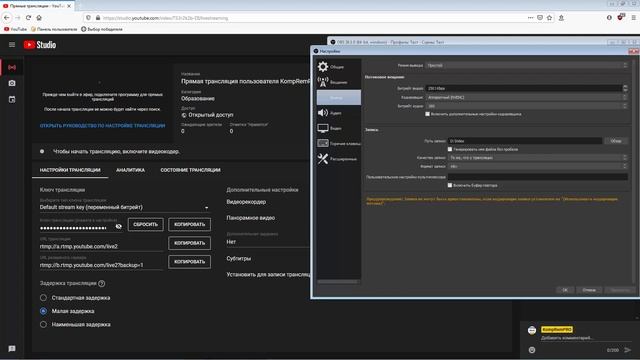Click the Browse (Обзор) button in OBS
Screen dimensions: 640x360
[616, 141]
